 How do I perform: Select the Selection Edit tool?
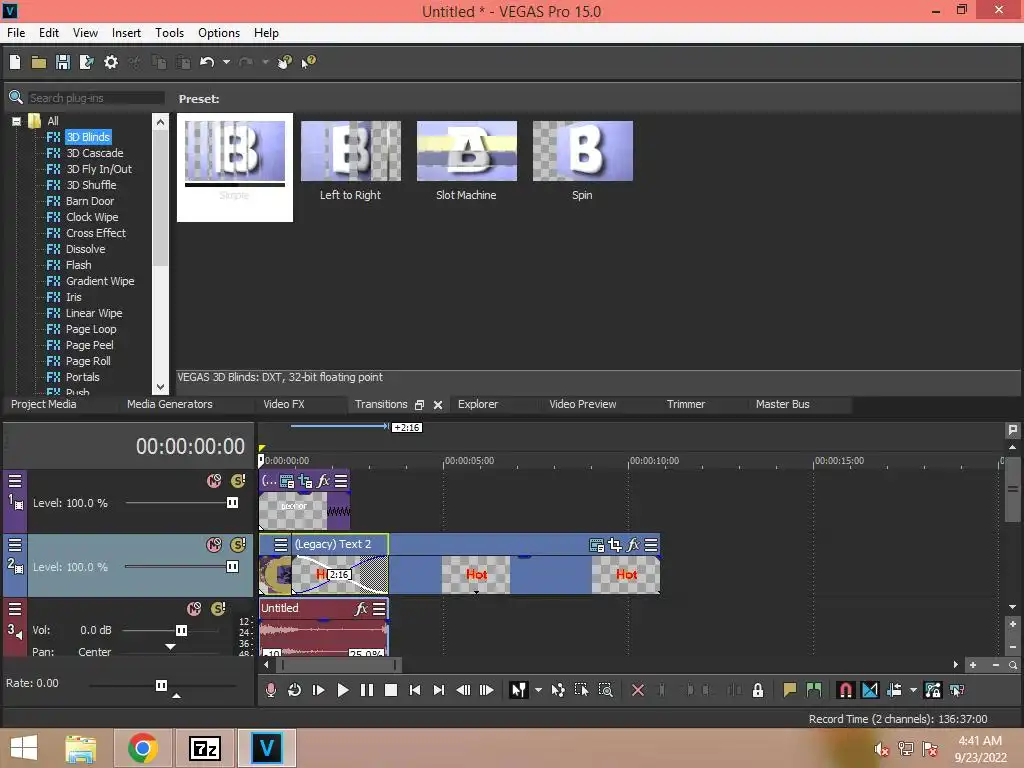tap(581, 690)
